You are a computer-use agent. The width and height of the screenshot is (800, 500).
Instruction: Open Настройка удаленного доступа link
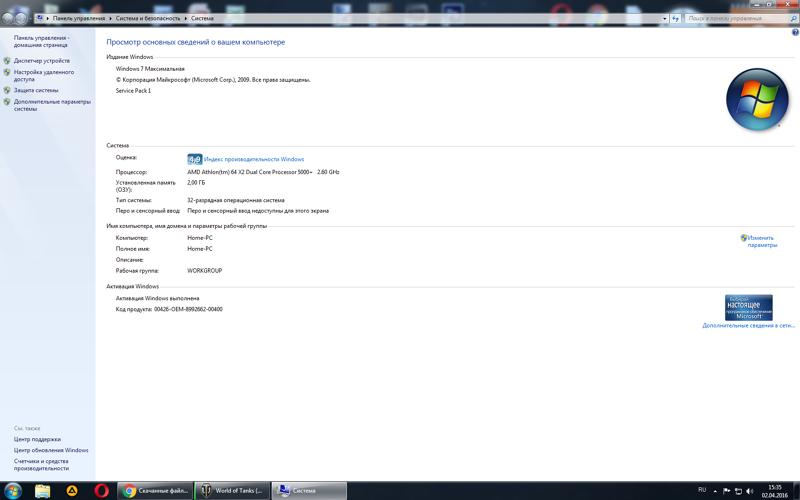[x=44, y=76]
